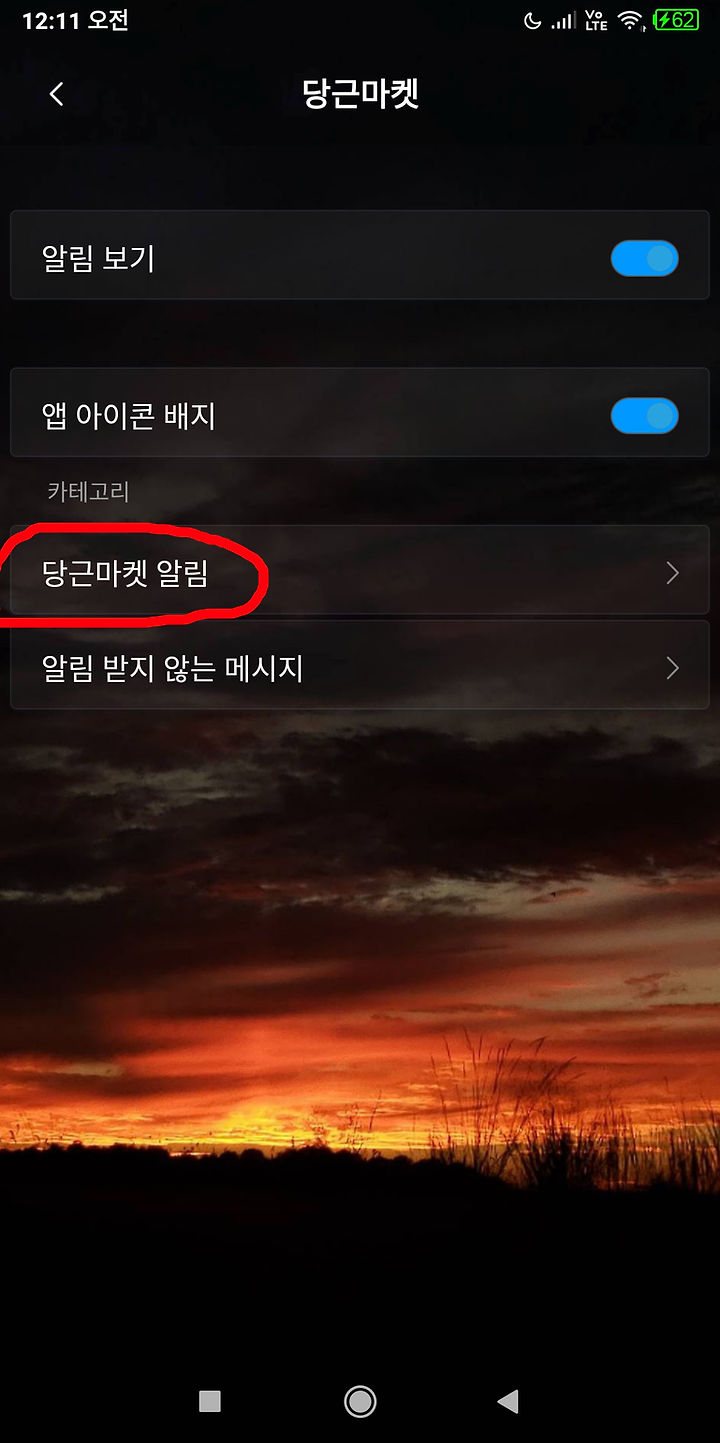Tap the battery indicator showing 62
Screen dimensions: 720x1443
(677, 20)
